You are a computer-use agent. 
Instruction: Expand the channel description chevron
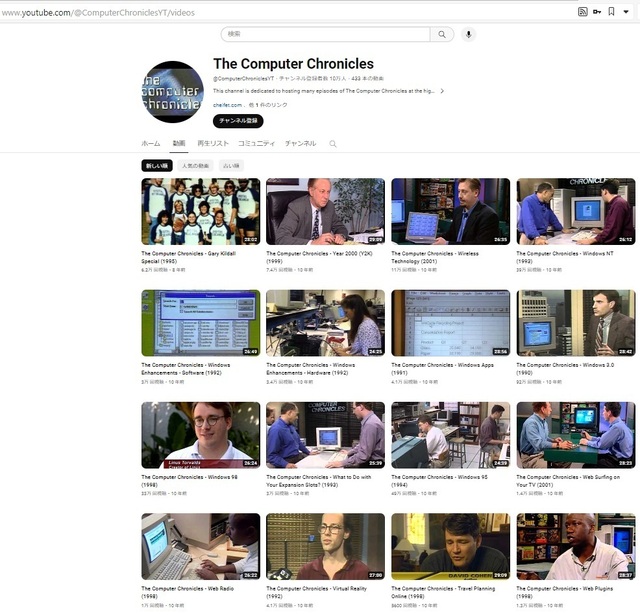pos(442,91)
